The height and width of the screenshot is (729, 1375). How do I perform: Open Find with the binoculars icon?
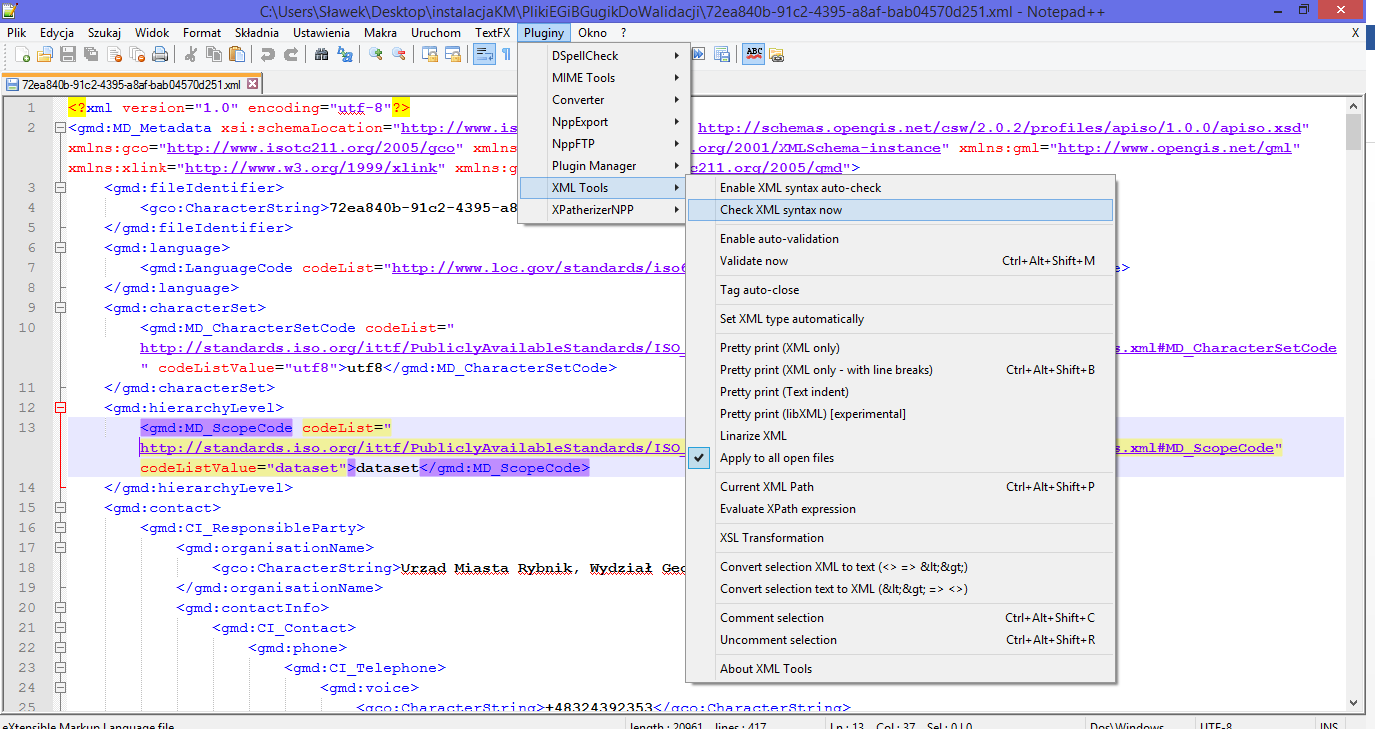(x=321, y=54)
